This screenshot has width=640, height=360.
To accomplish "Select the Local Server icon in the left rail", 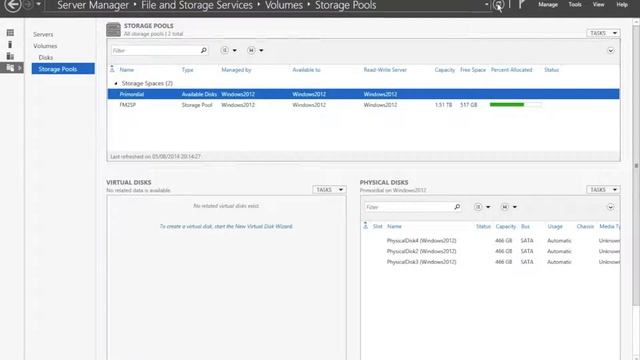I will pos(10,44).
